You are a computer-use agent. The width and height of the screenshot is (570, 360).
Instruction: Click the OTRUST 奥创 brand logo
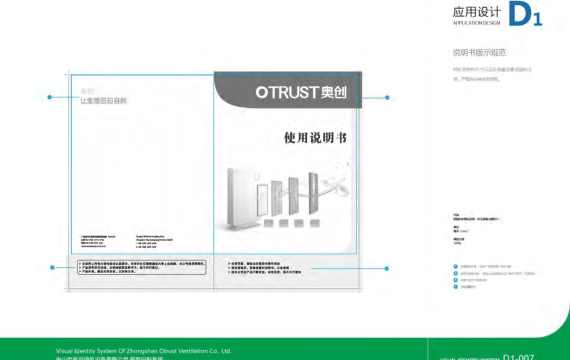301,92
